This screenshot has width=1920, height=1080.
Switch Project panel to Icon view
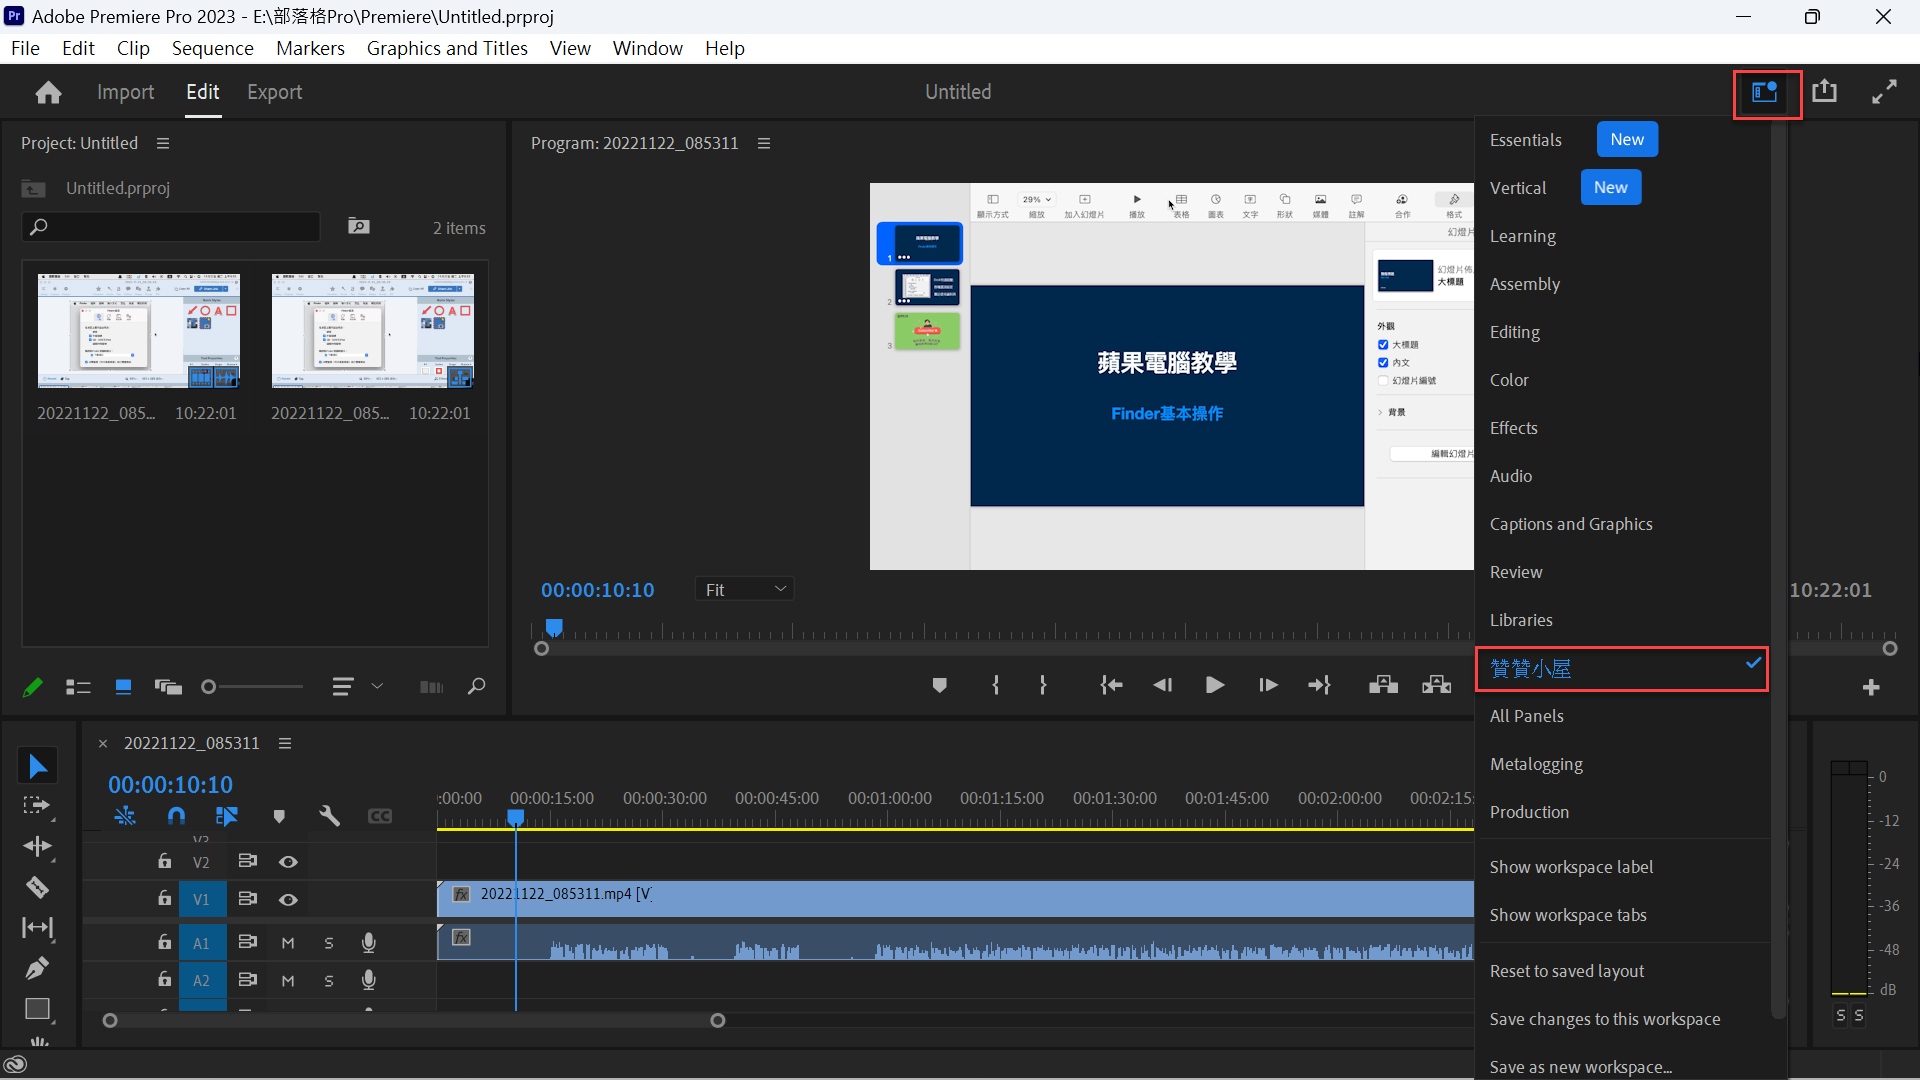tap(123, 687)
